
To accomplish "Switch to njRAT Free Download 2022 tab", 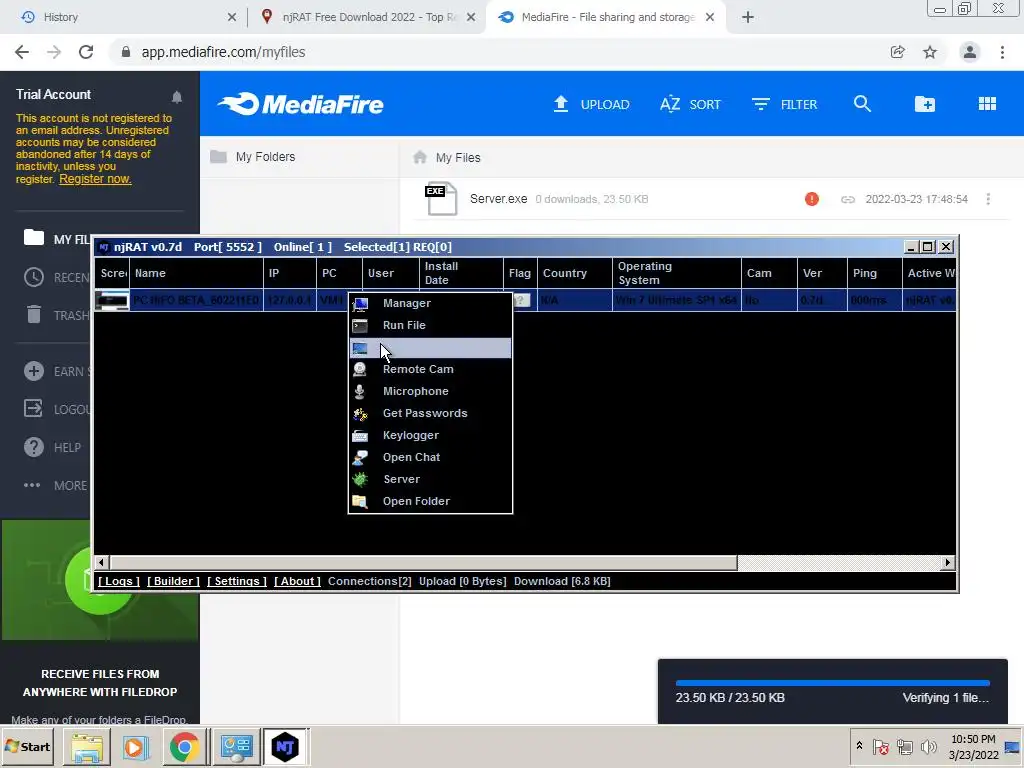I will tap(369, 17).
